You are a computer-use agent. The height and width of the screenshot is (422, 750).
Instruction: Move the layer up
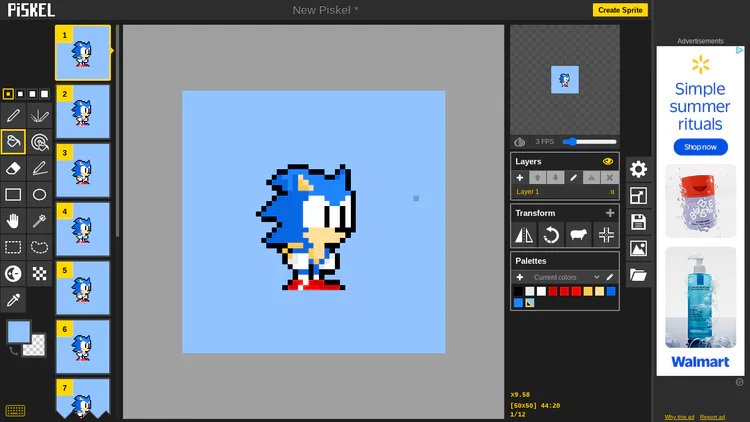[x=537, y=178]
